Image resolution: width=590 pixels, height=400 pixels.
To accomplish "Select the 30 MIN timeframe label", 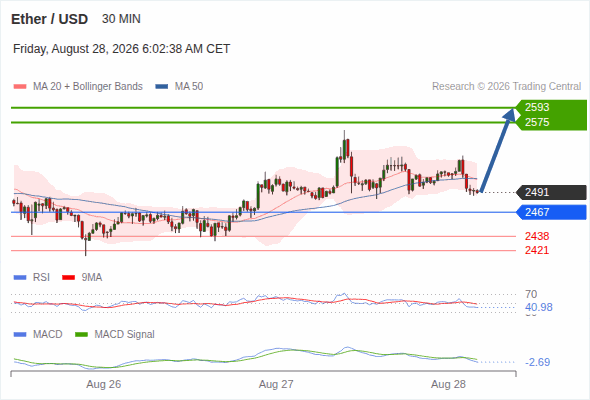I will [121, 19].
